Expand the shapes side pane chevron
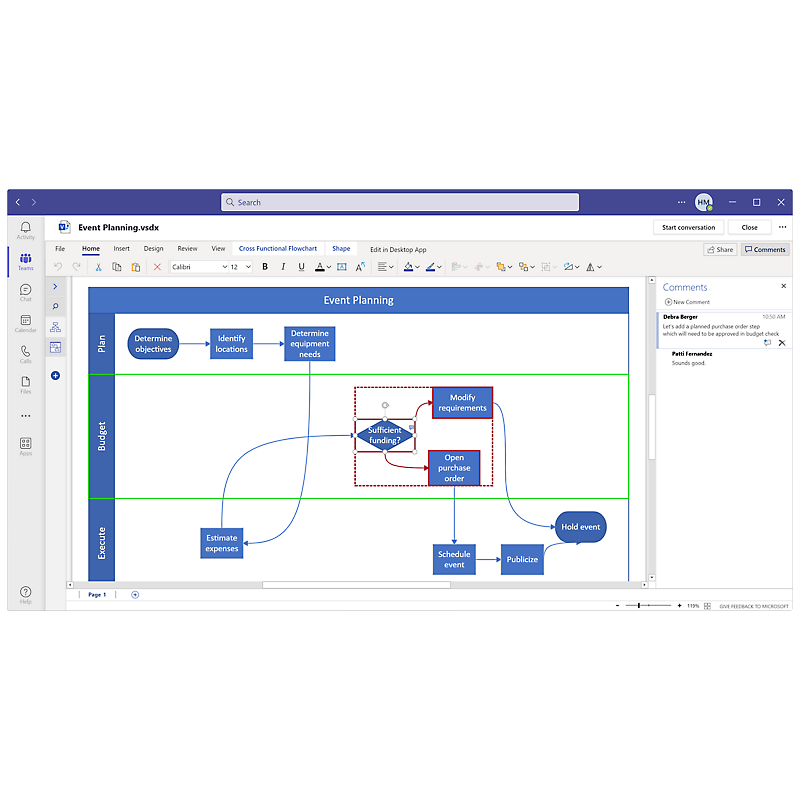The image size is (800, 800). [55, 286]
